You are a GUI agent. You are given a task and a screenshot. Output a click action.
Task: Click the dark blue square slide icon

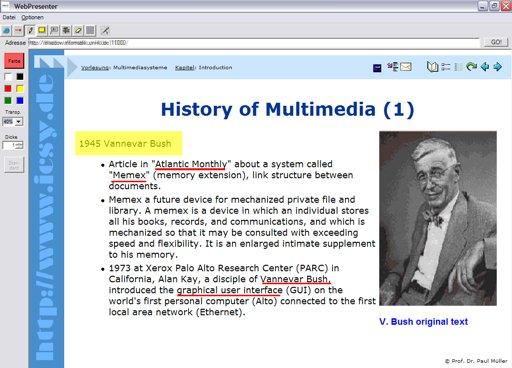pos(377,68)
